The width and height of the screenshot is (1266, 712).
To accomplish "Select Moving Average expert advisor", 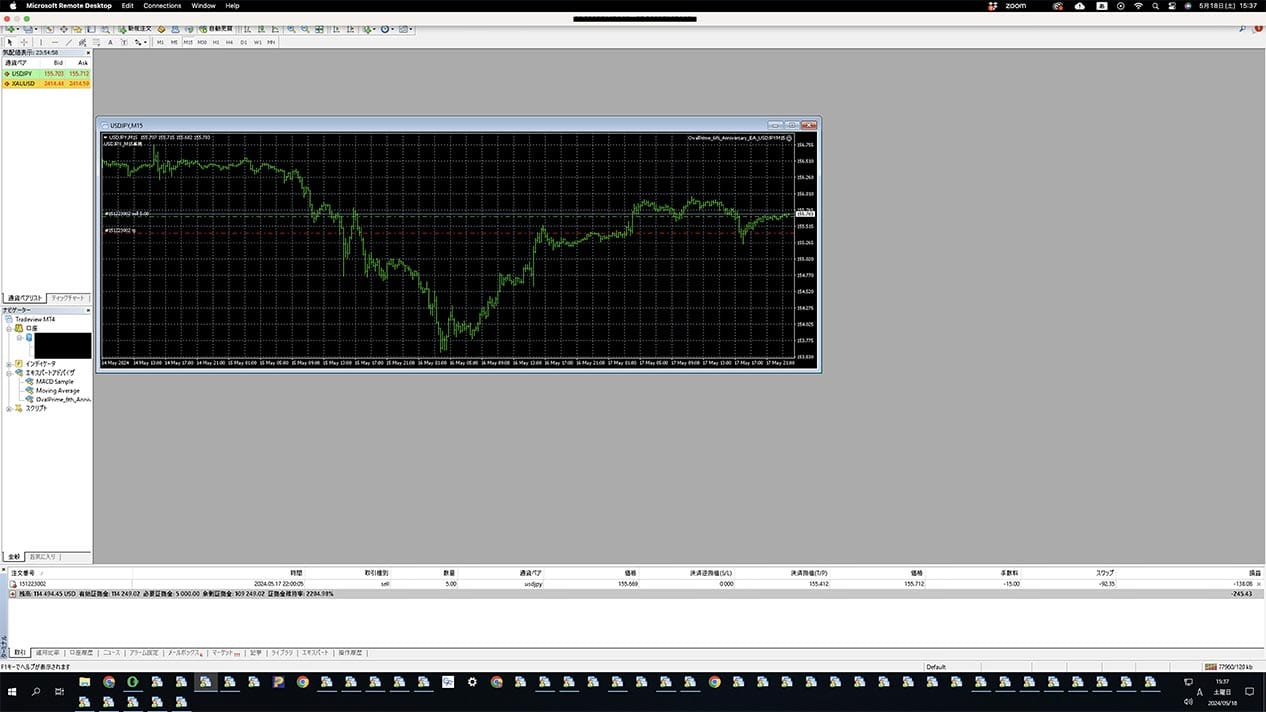I will pyautogui.click(x=57, y=390).
